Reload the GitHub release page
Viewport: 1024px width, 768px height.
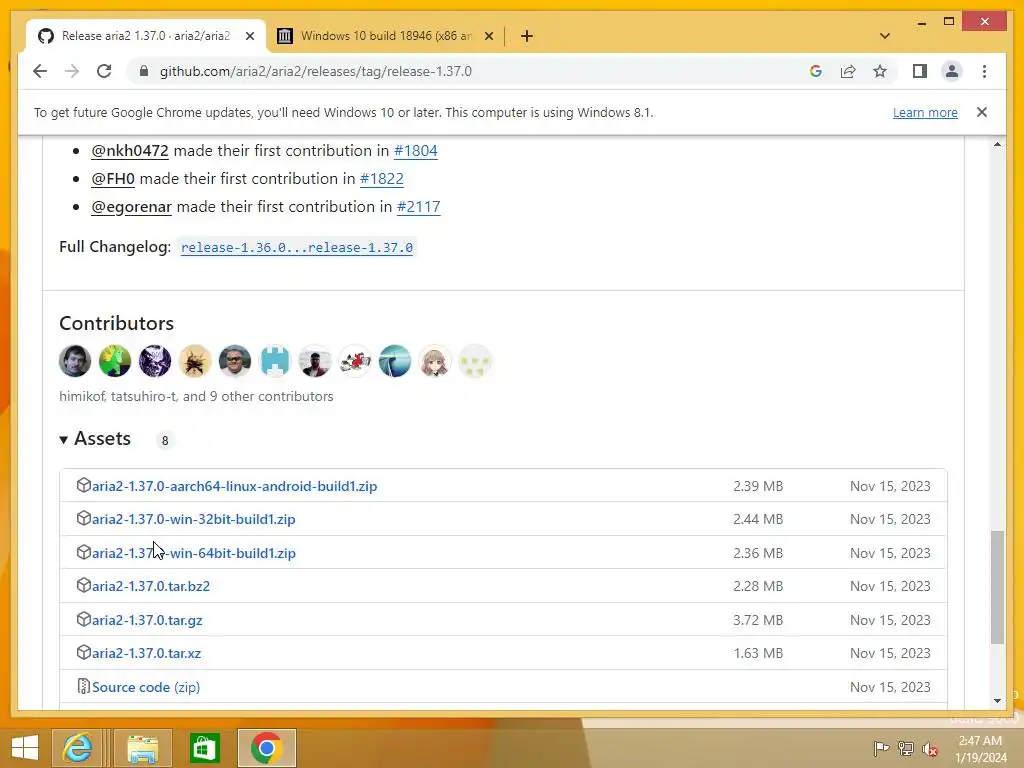point(104,71)
